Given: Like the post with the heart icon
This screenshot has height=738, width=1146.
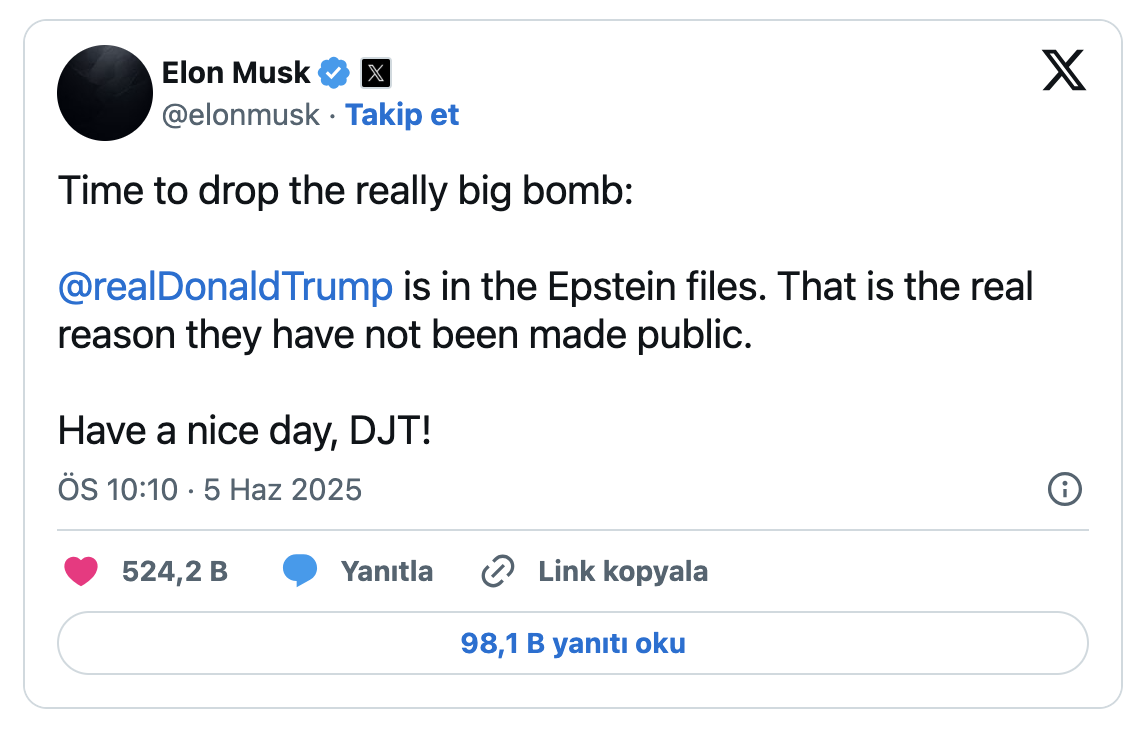Looking at the screenshot, I should [81, 572].
